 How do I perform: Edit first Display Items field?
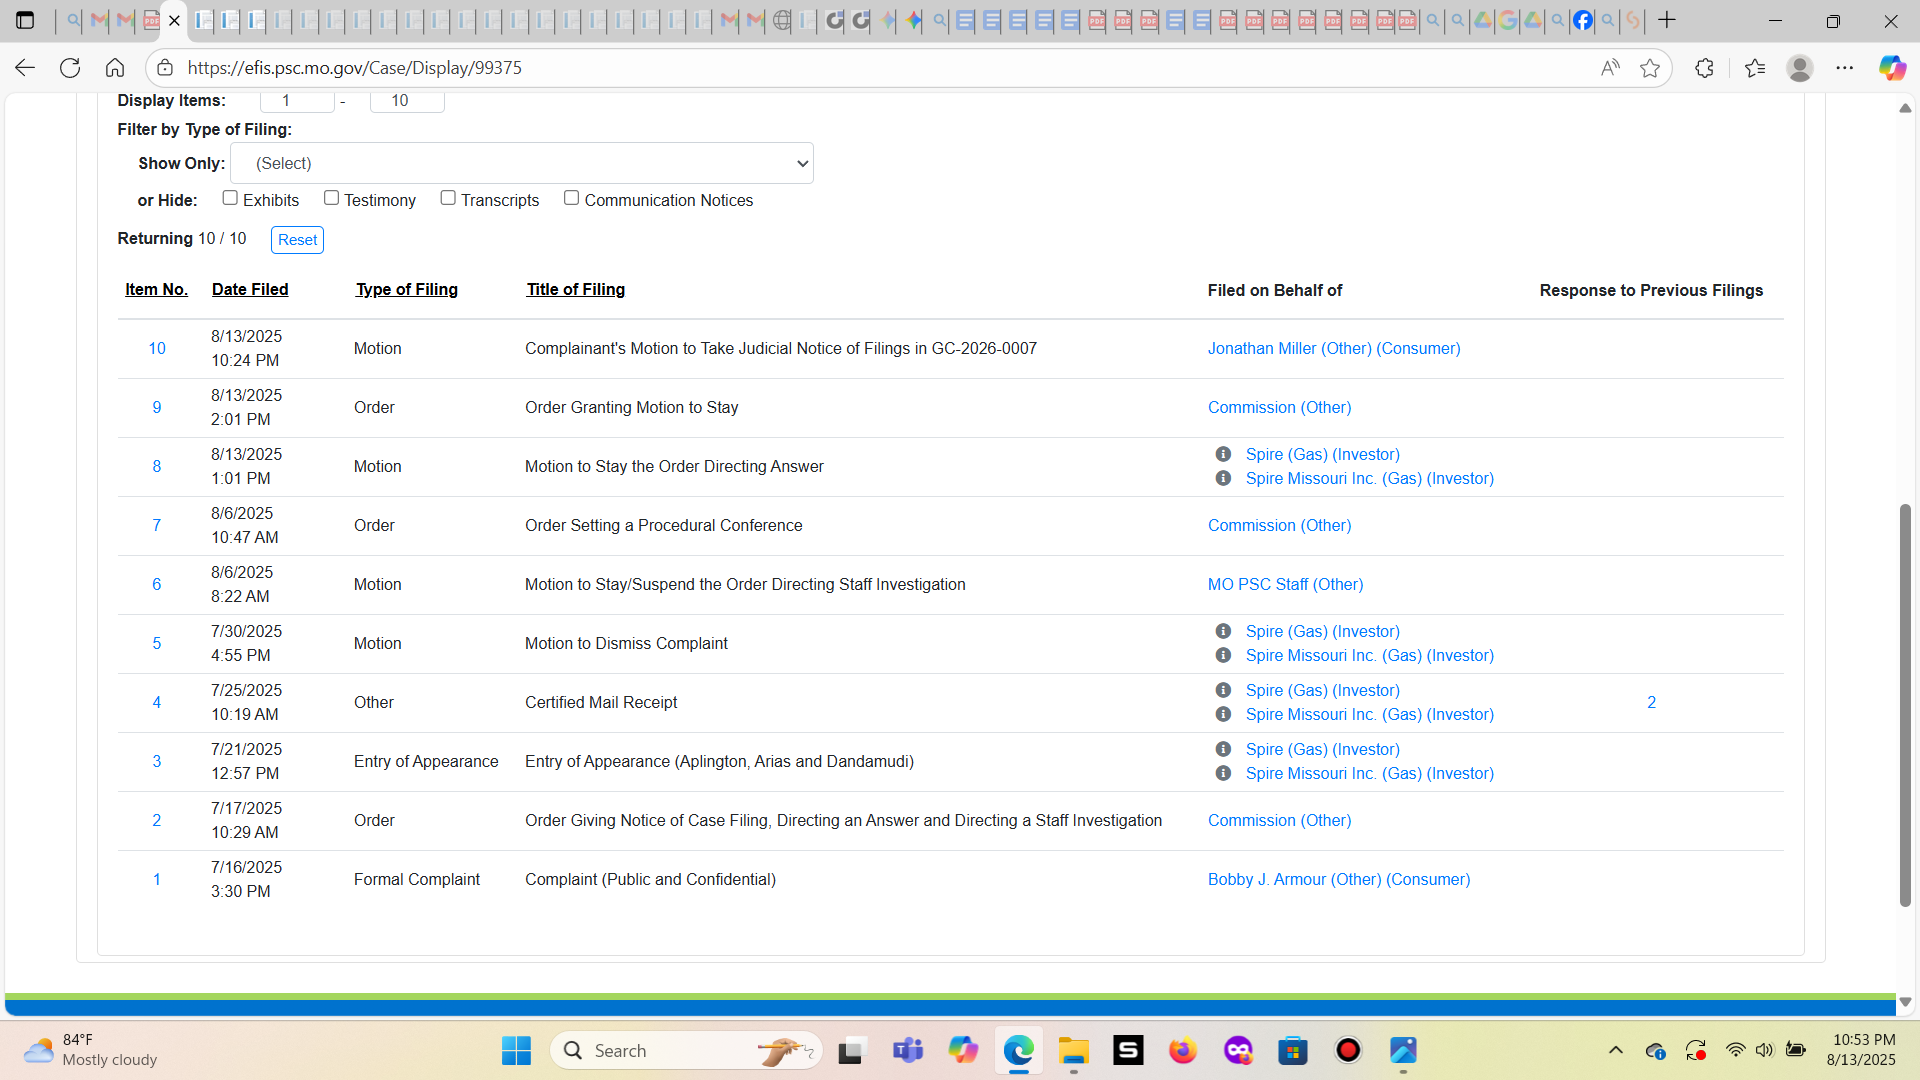click(297, 101)
